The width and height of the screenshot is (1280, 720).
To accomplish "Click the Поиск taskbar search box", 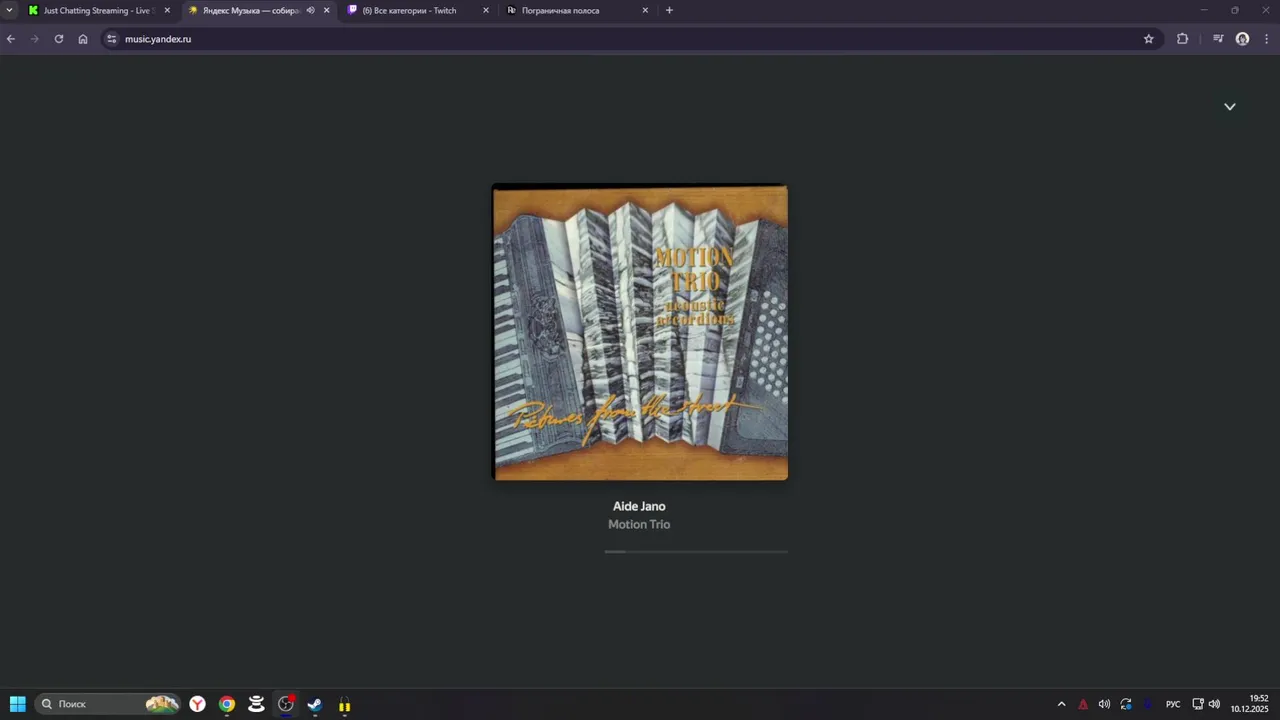I will pos(108,704).
